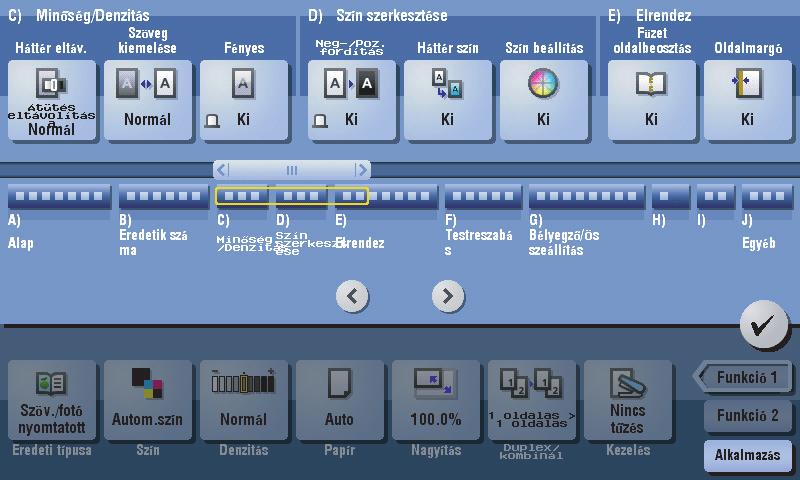
Task: Open the Háttér szín background color setting
Action: 448,100
